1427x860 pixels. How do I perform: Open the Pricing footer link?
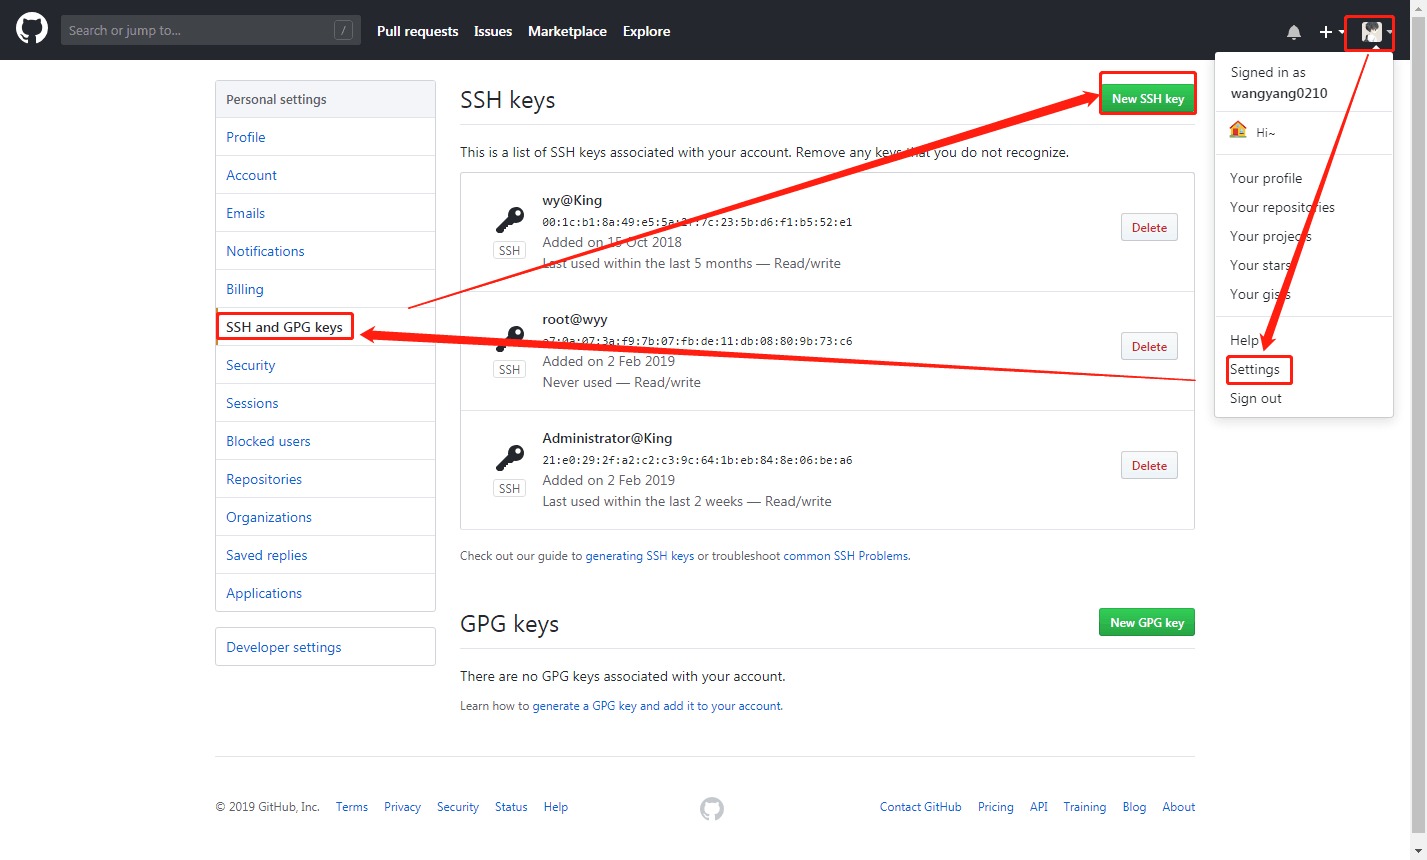pyautogui.click(x=996, y=807)
